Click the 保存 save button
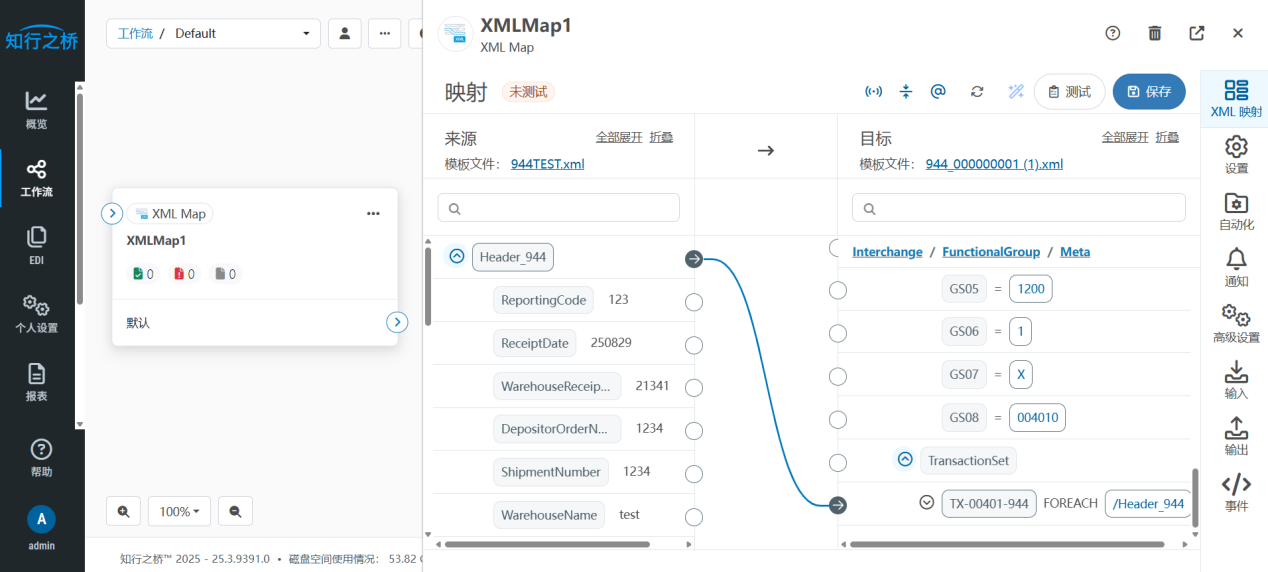 pyautogui.click(x=1148, y=92)
